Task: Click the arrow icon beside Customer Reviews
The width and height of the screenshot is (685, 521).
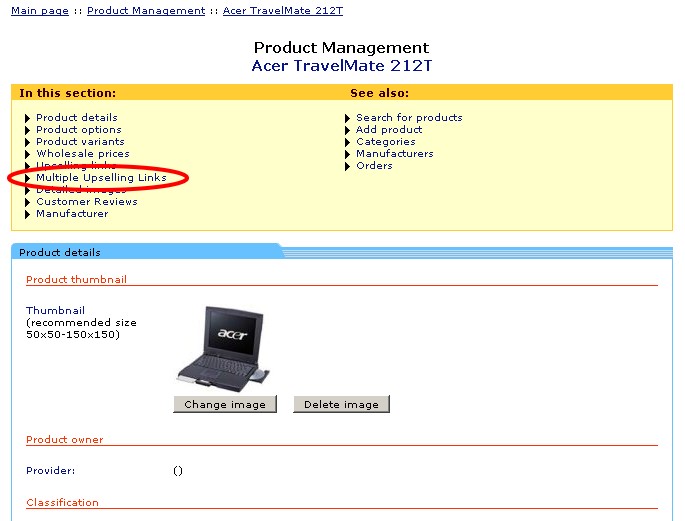Action: 28,202
